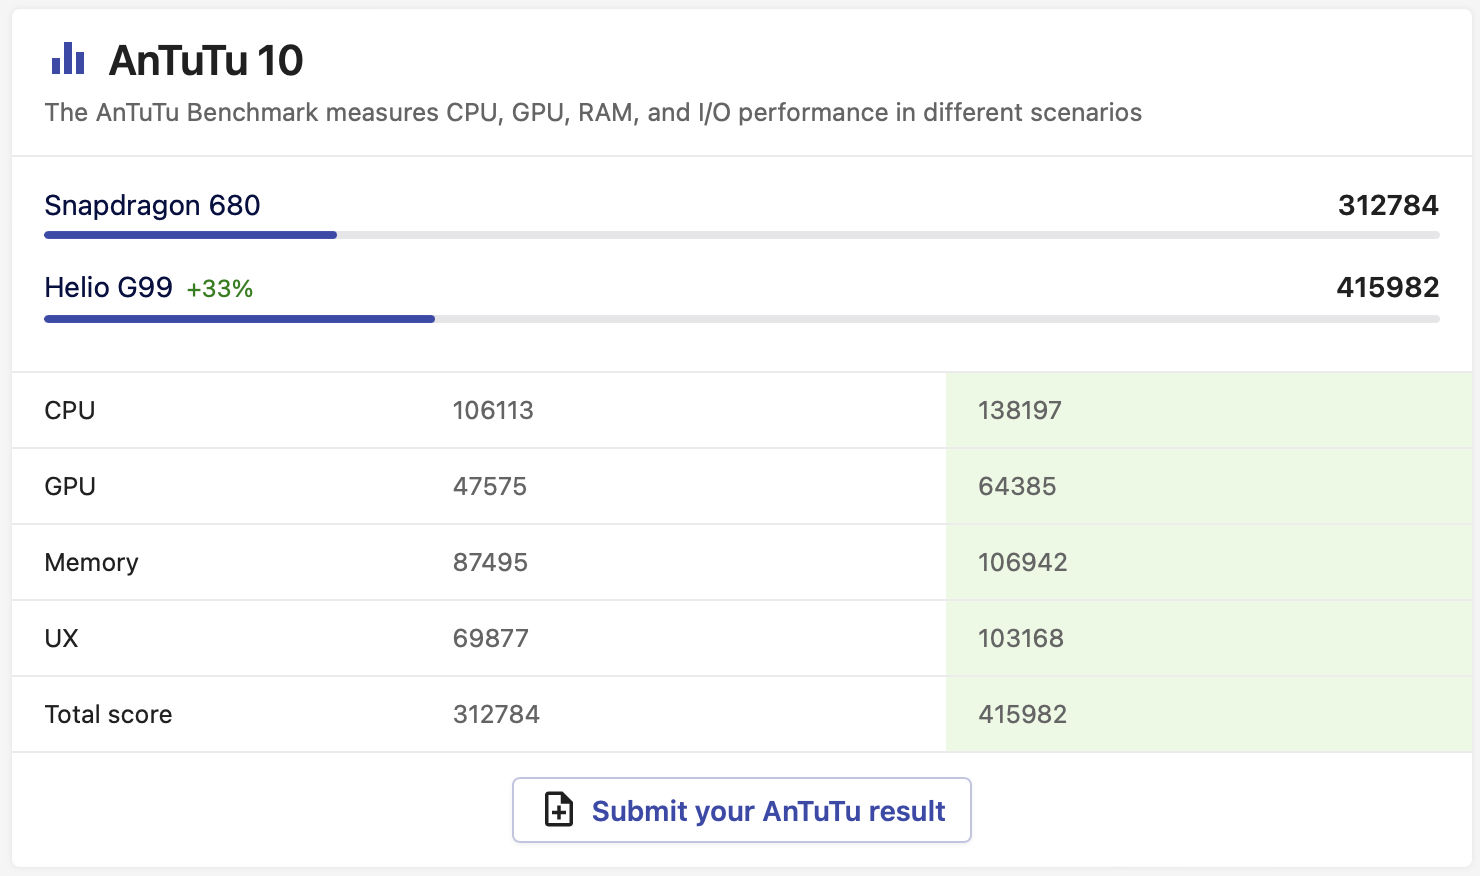Click the +33% difference label
The width and height of the screenshot is (1480, 876).
point(220,289)
